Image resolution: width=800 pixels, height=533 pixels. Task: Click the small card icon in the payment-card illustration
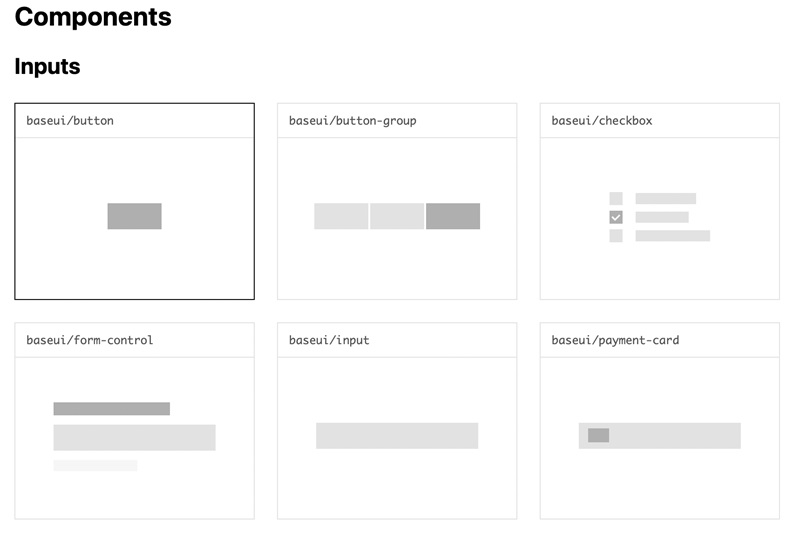coord(598,435)
